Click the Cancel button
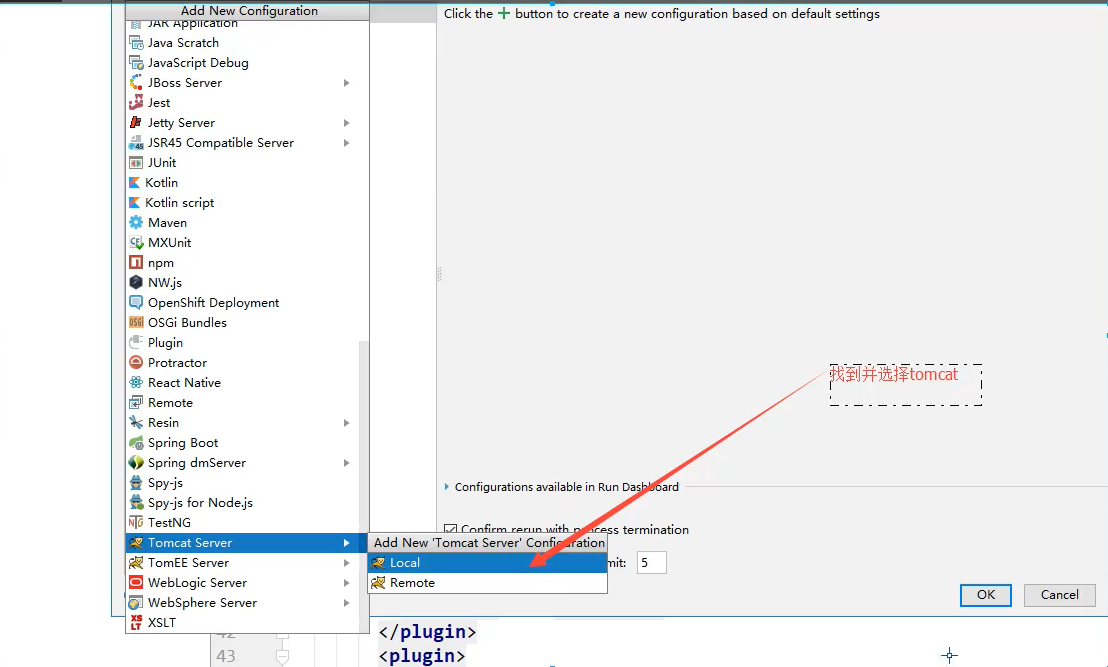Screen dimensions: 1108x667 1059,595
